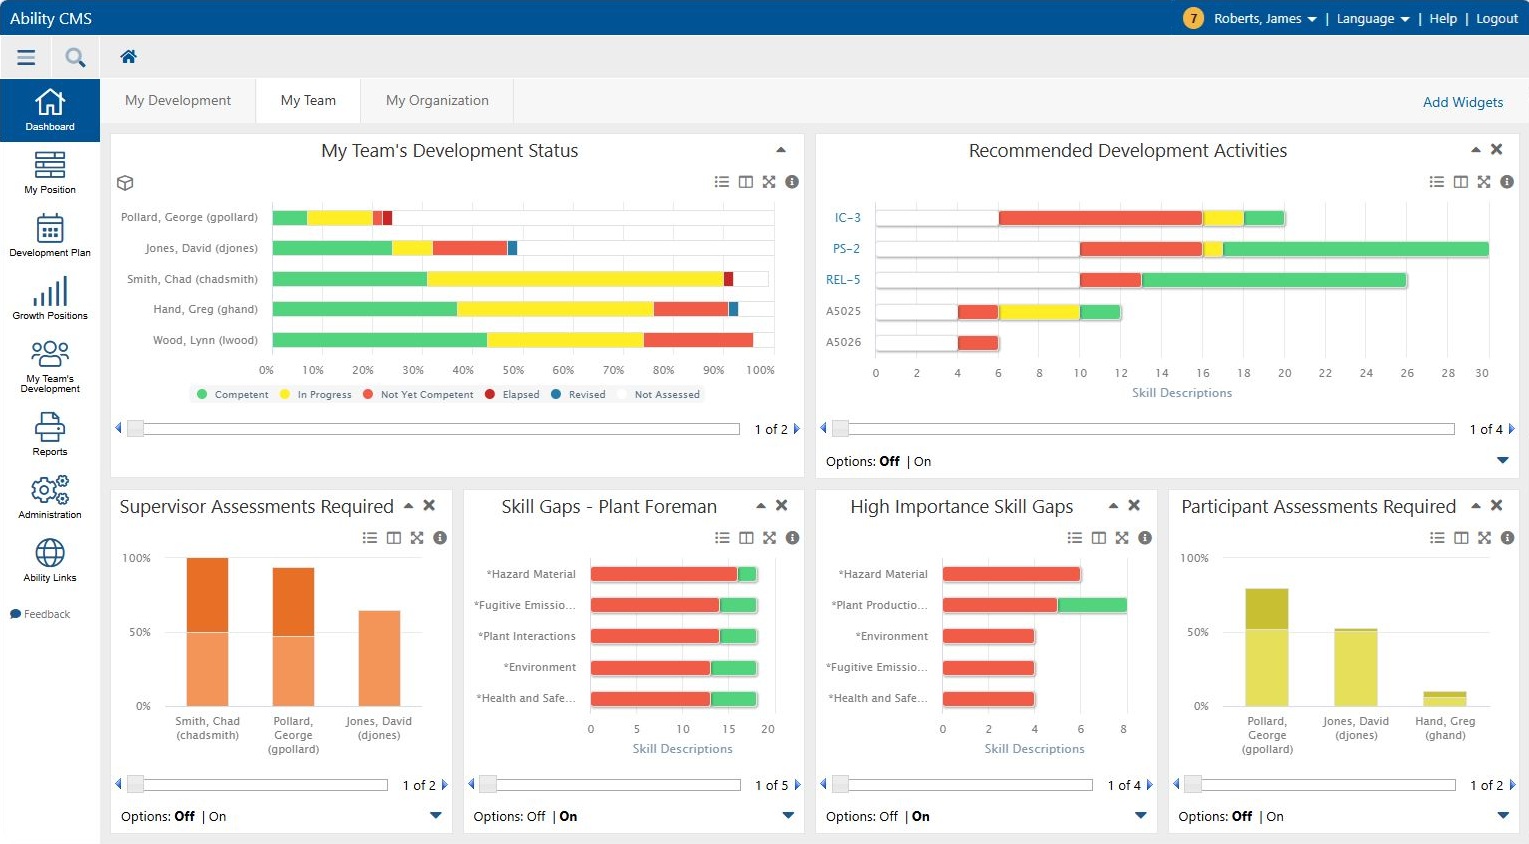Close the Supervisor Assessments Required widget
1529x844 pixels.
(429, 505)
